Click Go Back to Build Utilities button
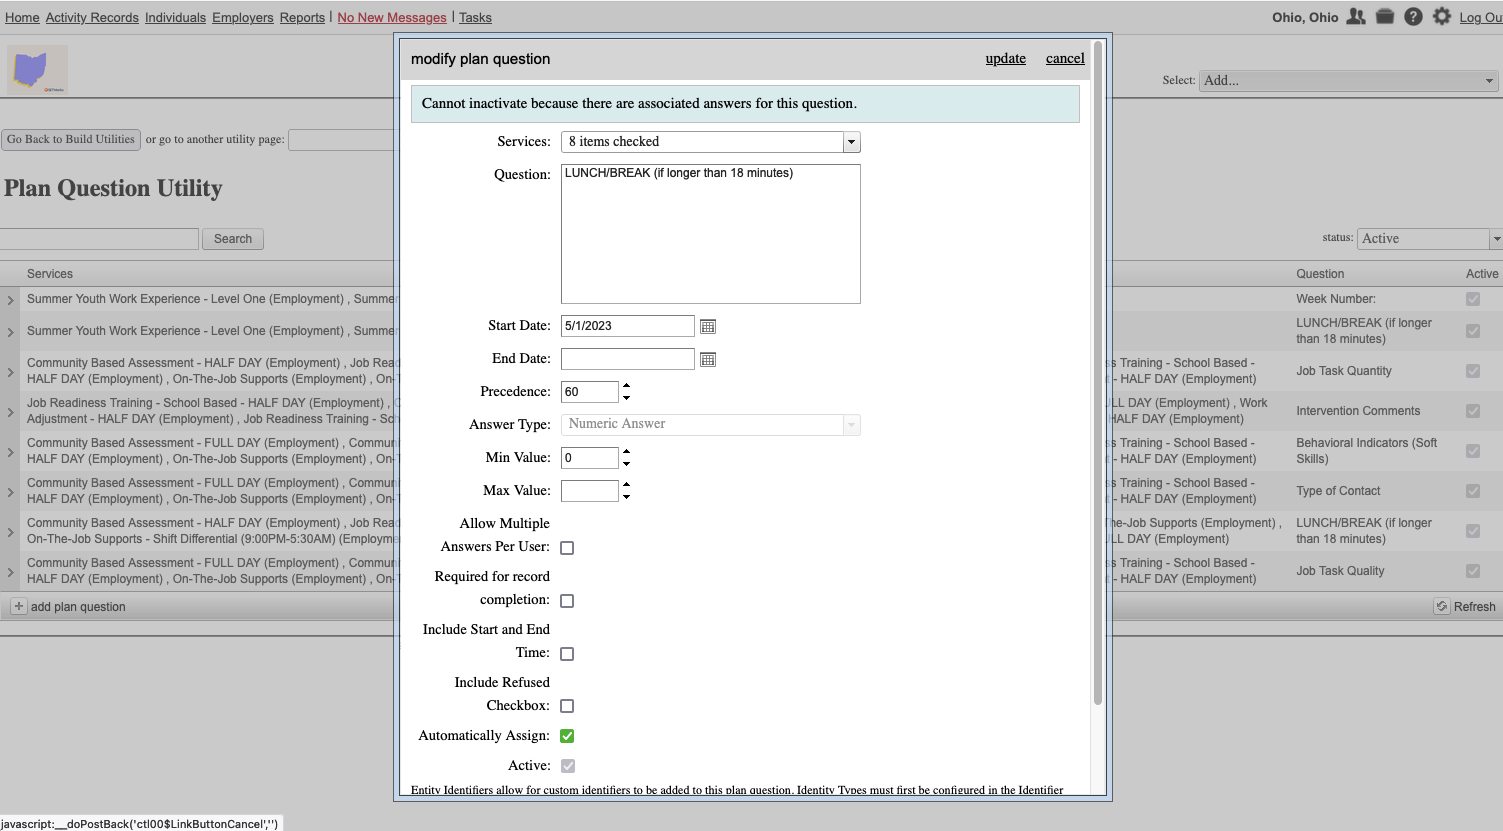The image size is (1503, 831). pos(71,139)
